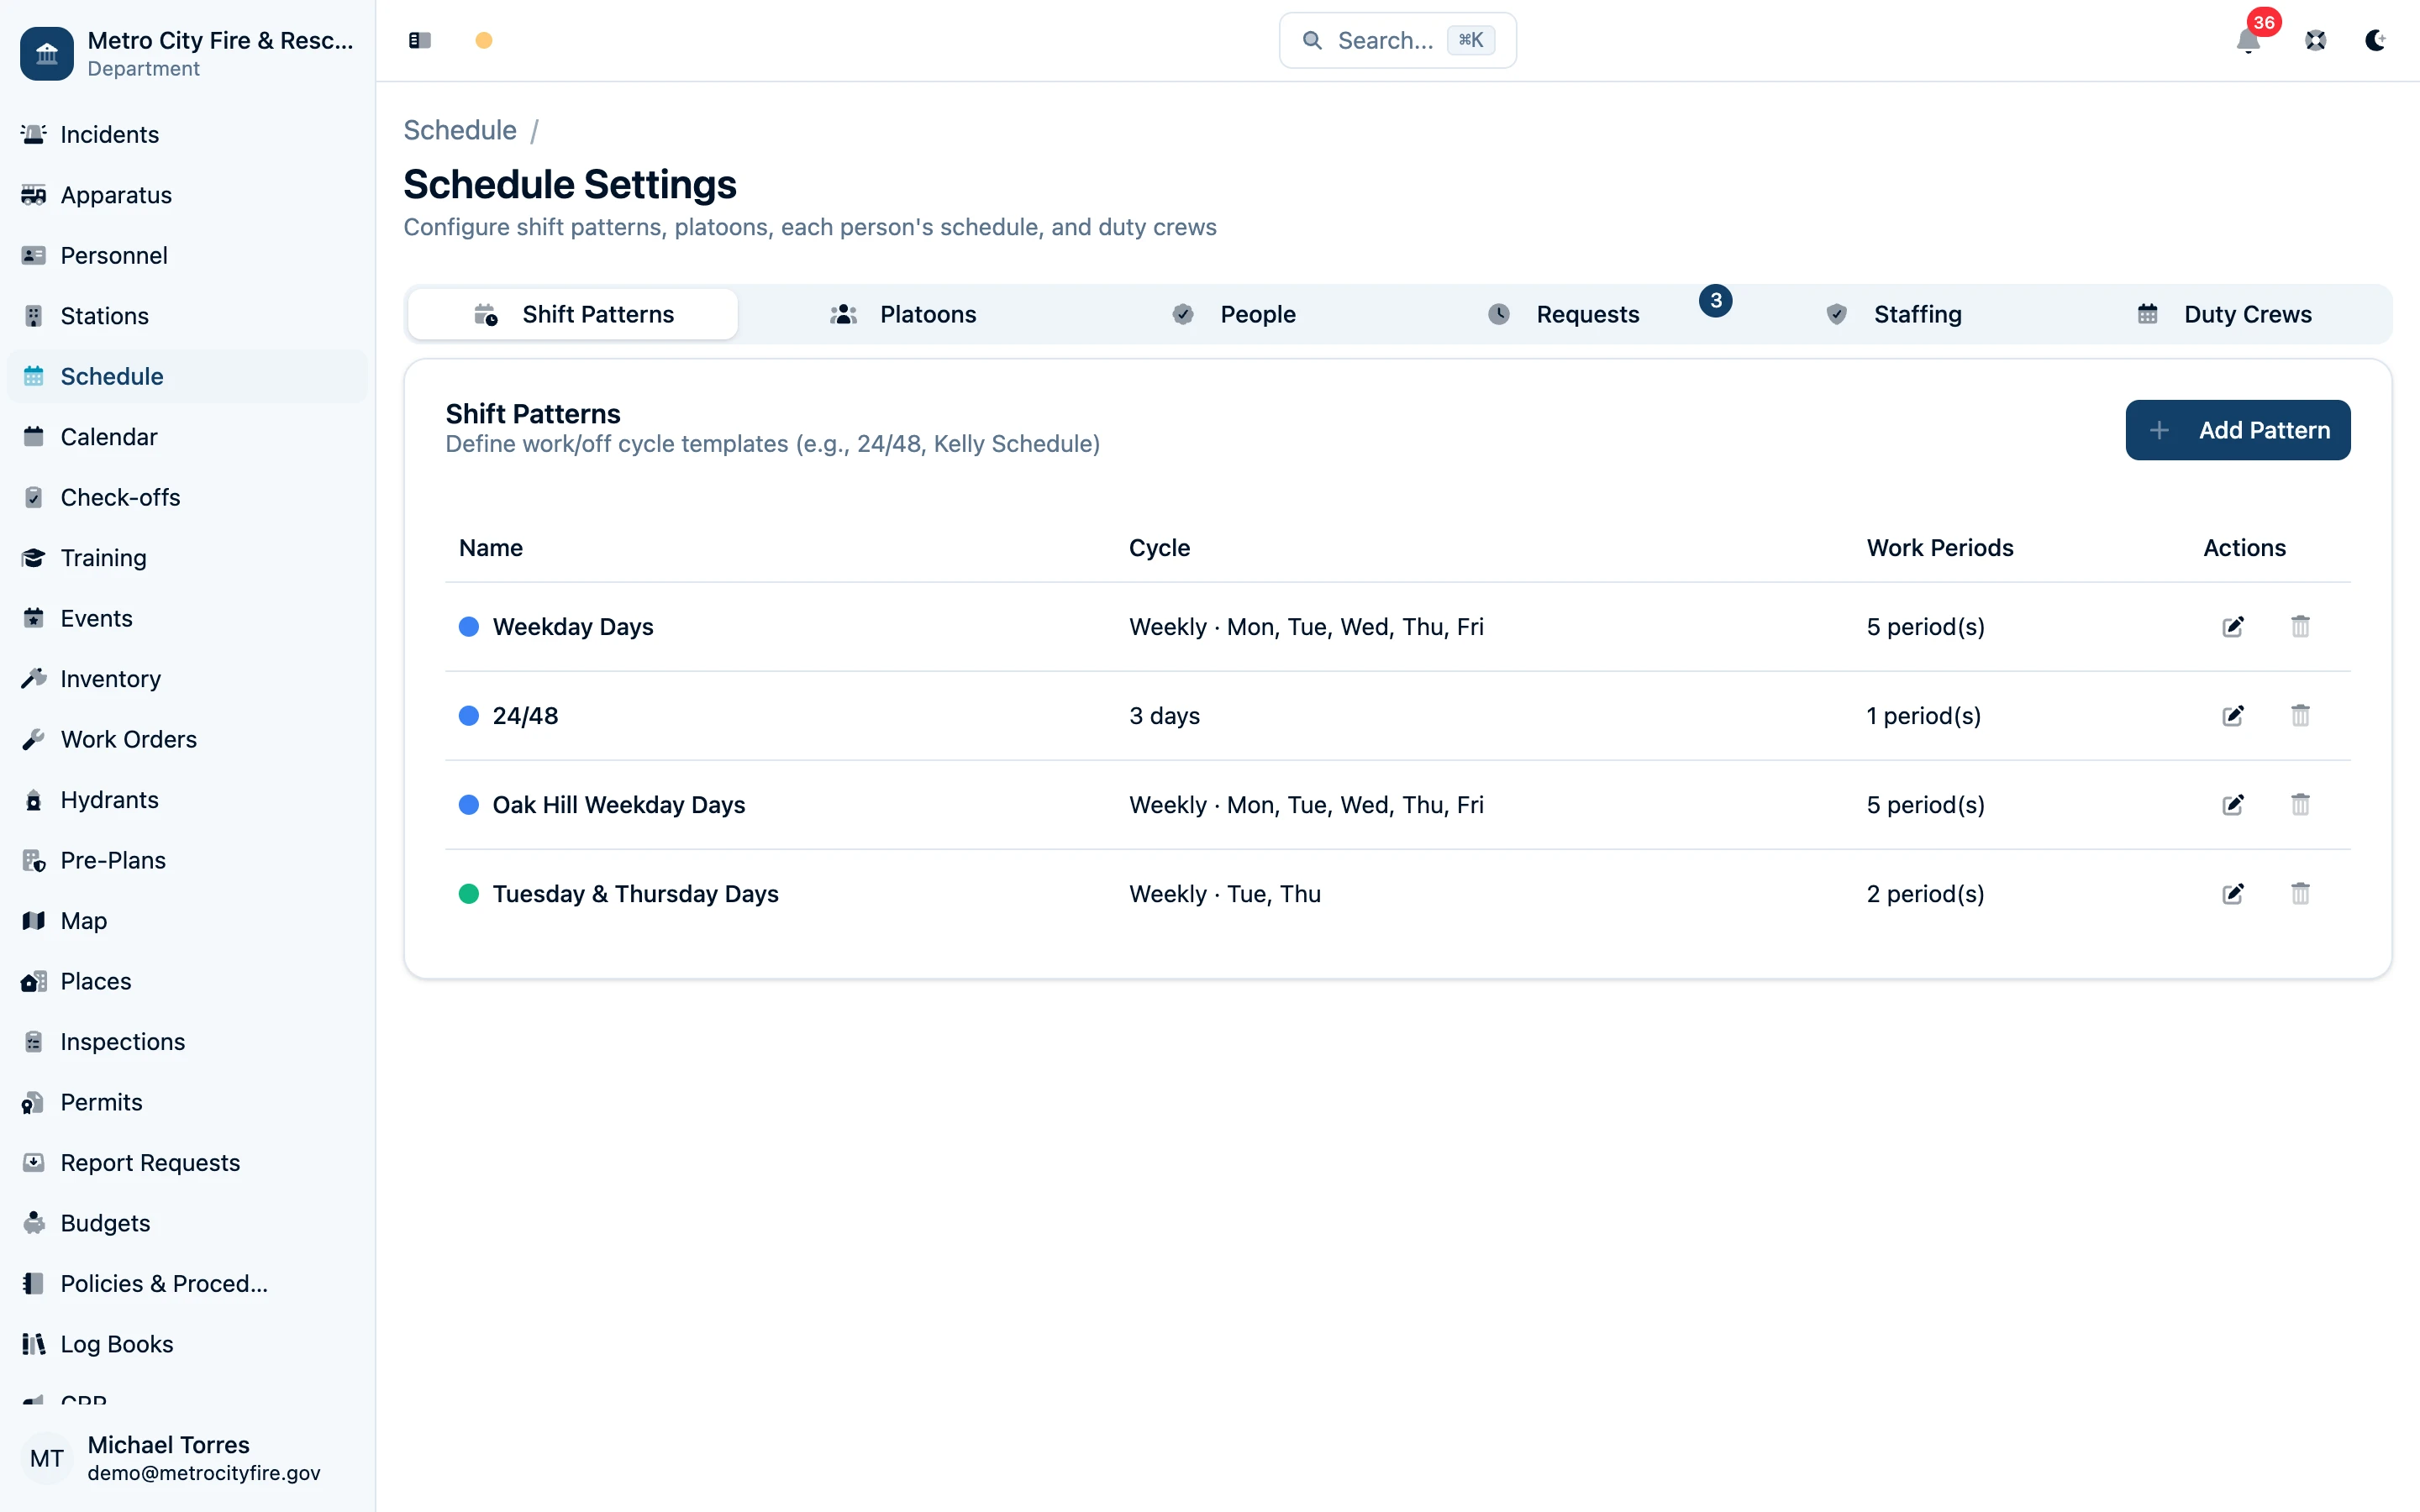Click the Add Pattern button
This screenshot has height=1512, width=2420.
pos(2238,430)
